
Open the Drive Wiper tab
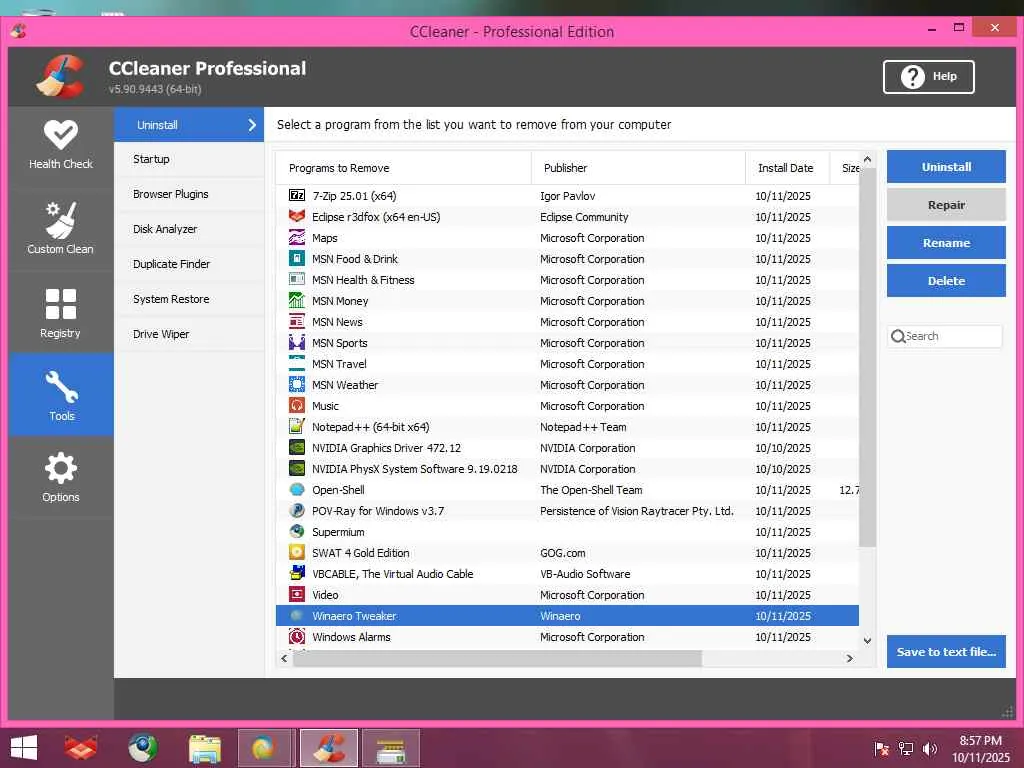(x=189, y=334)
